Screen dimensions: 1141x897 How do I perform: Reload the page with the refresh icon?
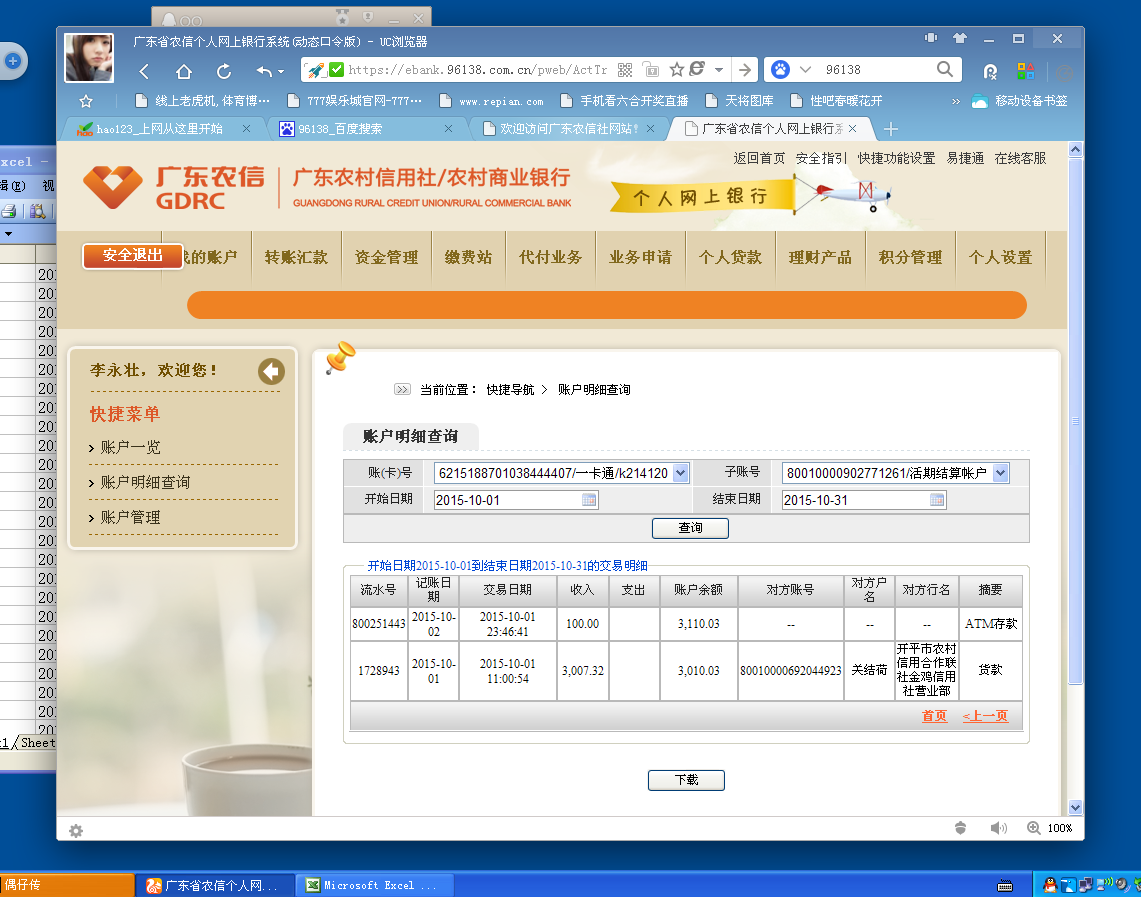[x=224, y=71]
